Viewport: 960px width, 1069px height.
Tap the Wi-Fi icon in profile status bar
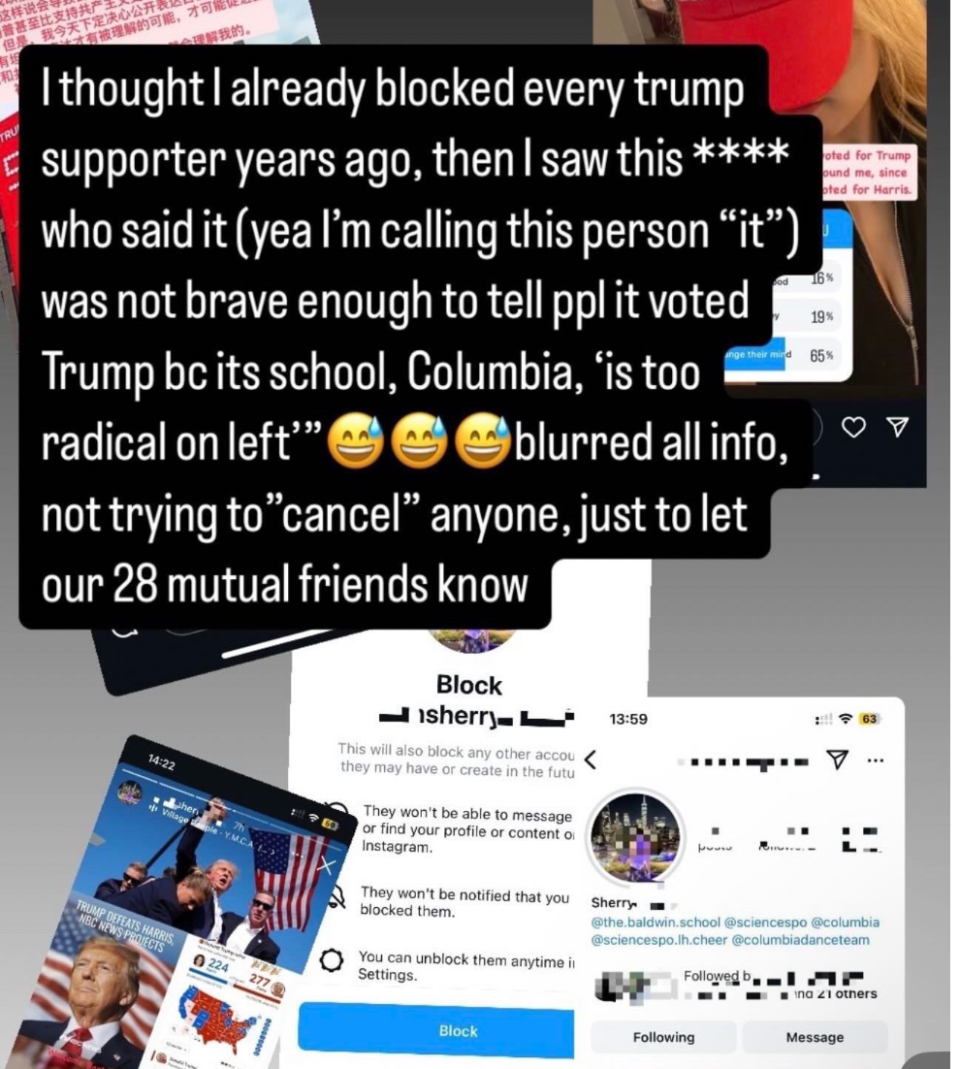coord(846,719)
